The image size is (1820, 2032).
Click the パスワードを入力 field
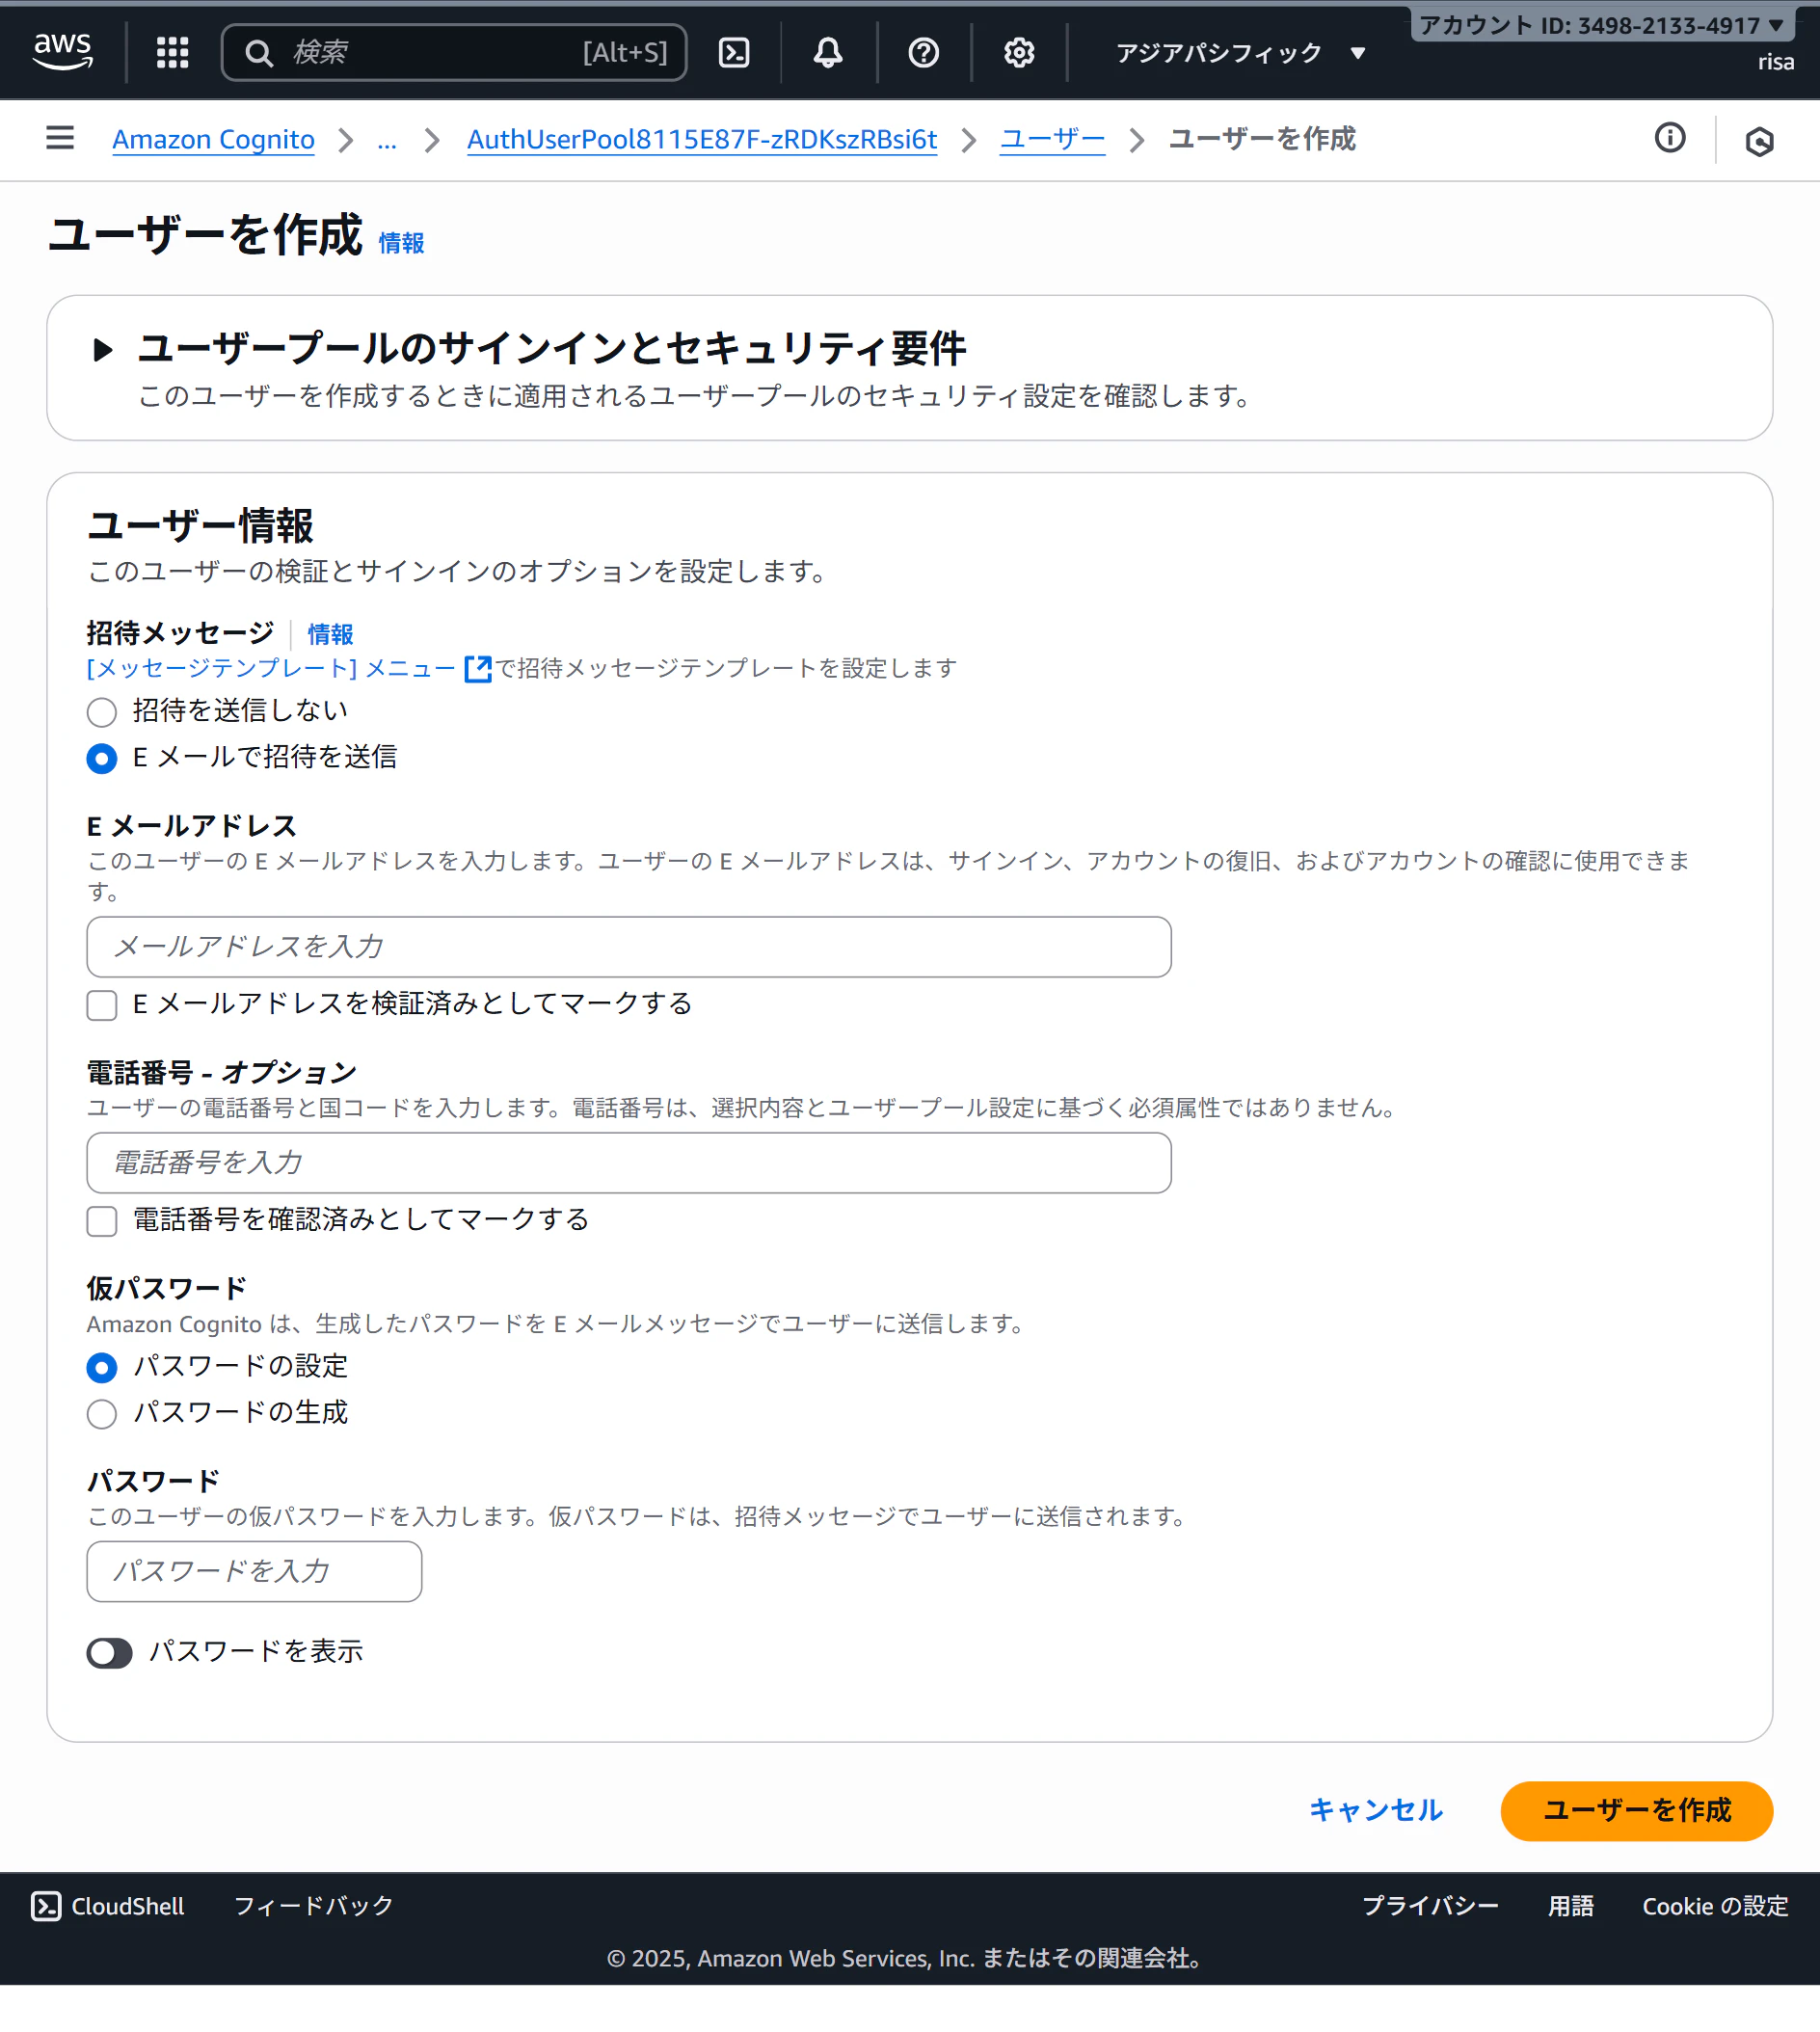coord(254,1572)
